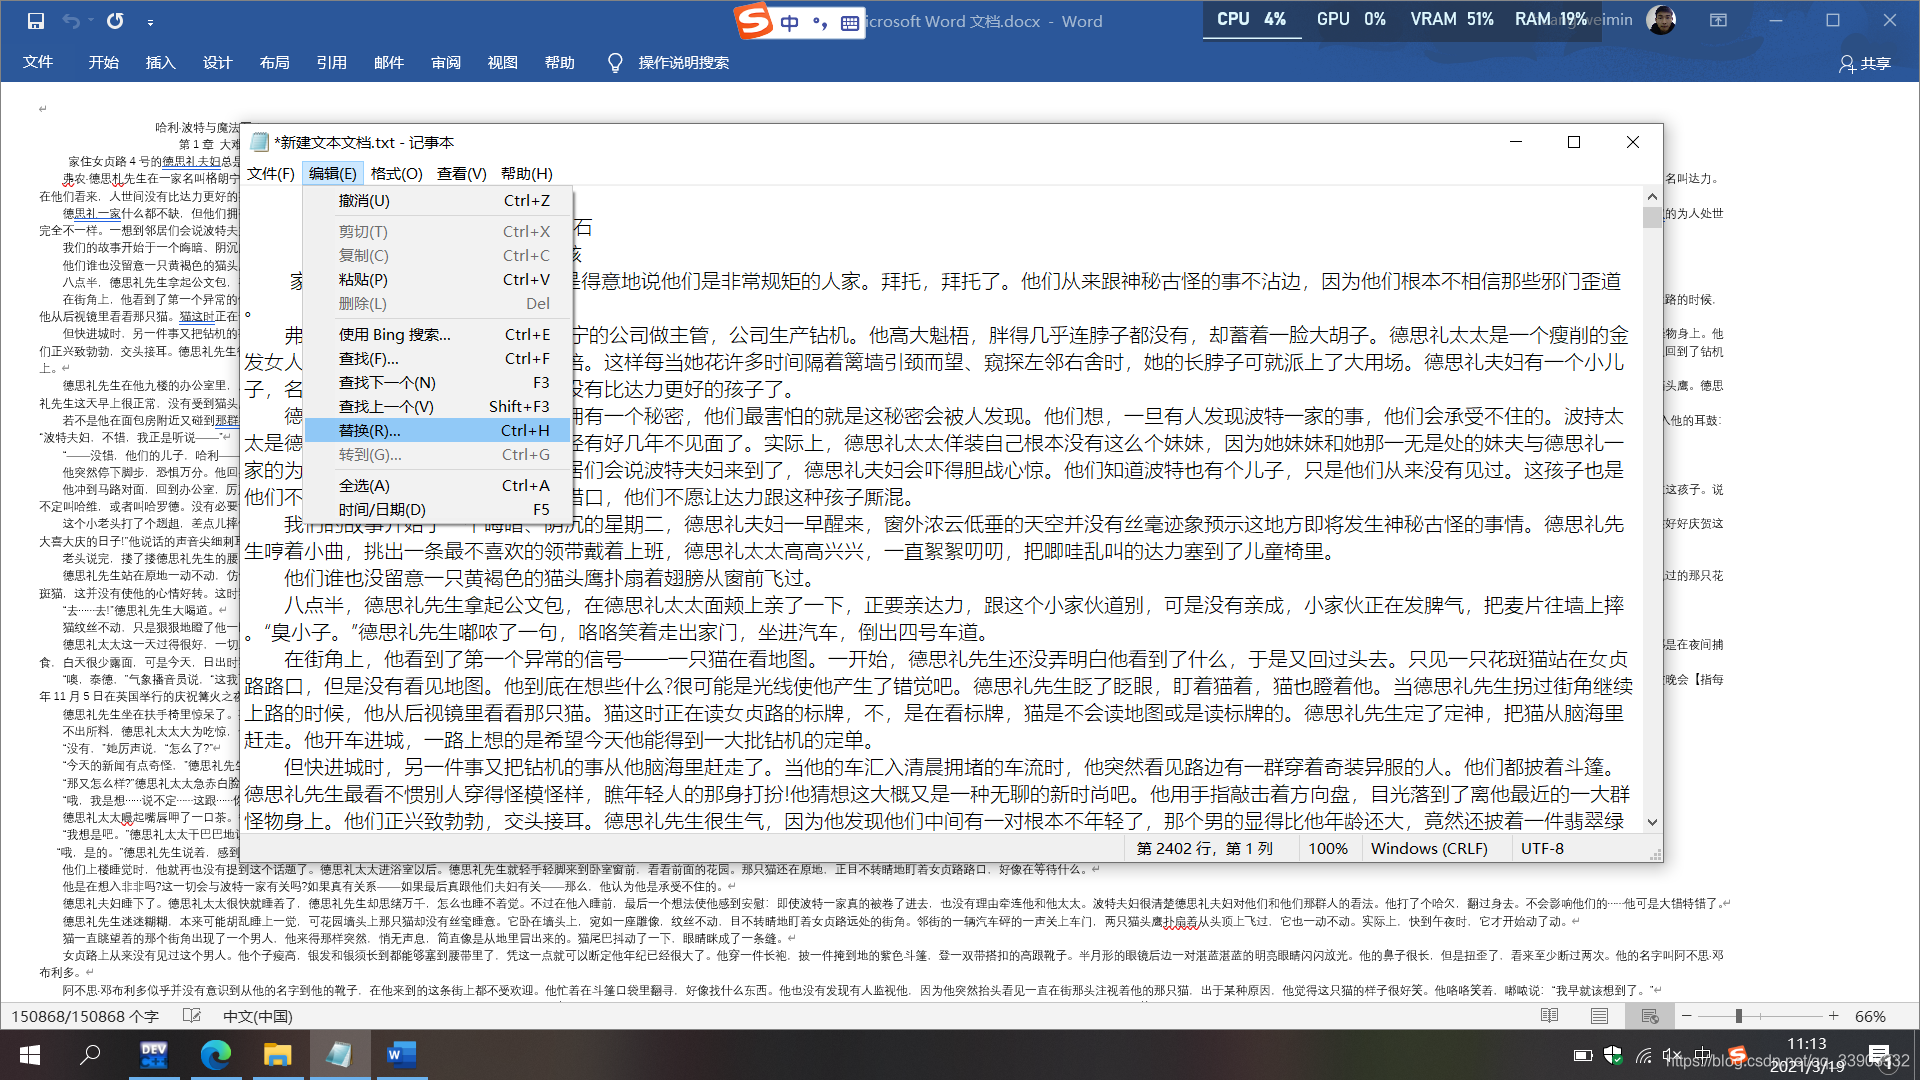Click 中文(中国) language indicator
This screenshot has height=1080, width=1920.
pos(257,1016)
